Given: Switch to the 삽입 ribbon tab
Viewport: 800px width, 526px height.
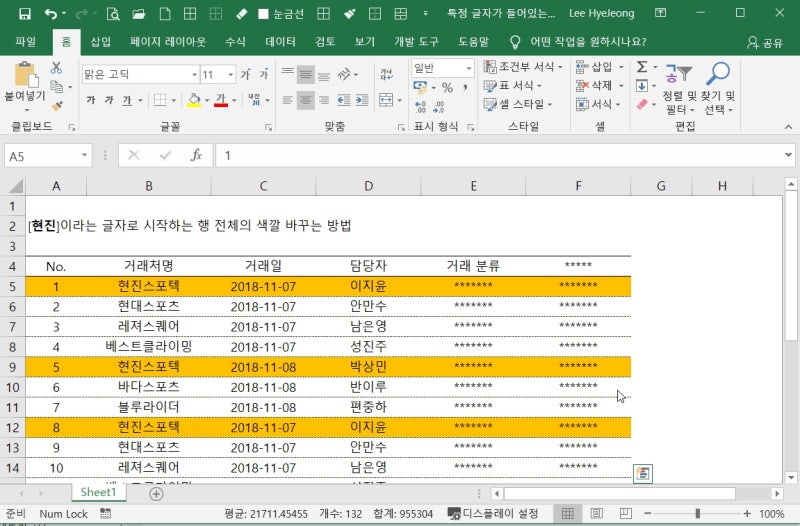Looking at the screenshot, I should 101,42.
